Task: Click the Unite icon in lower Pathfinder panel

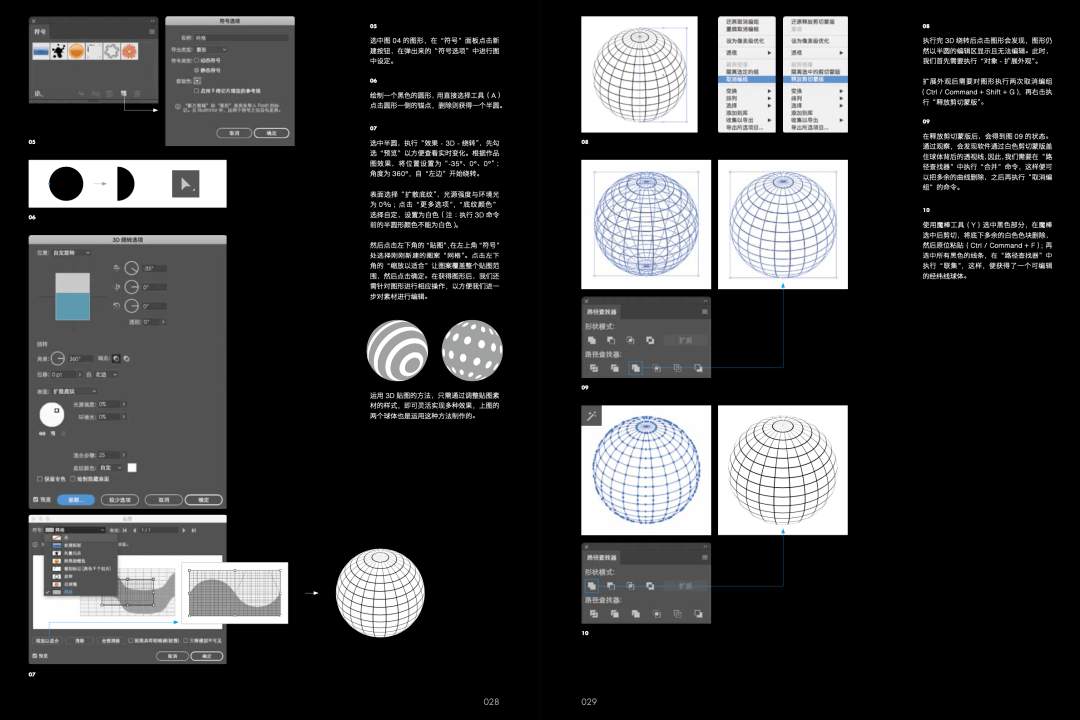Action: [592, 585]
